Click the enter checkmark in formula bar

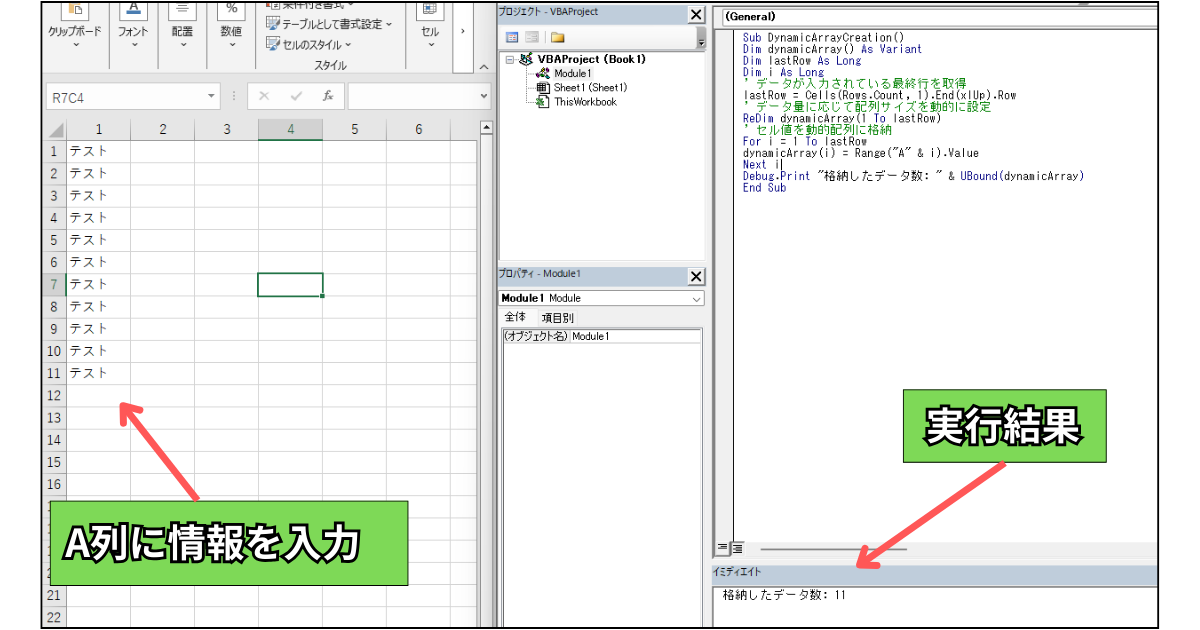tap(296, 97)
